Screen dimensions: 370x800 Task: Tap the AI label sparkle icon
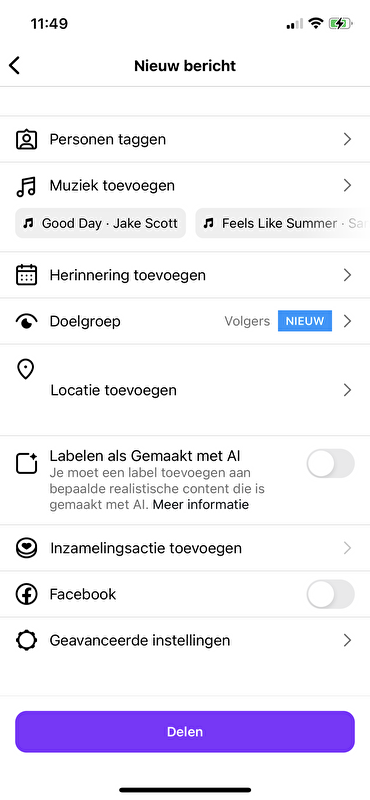pos(27,463)
